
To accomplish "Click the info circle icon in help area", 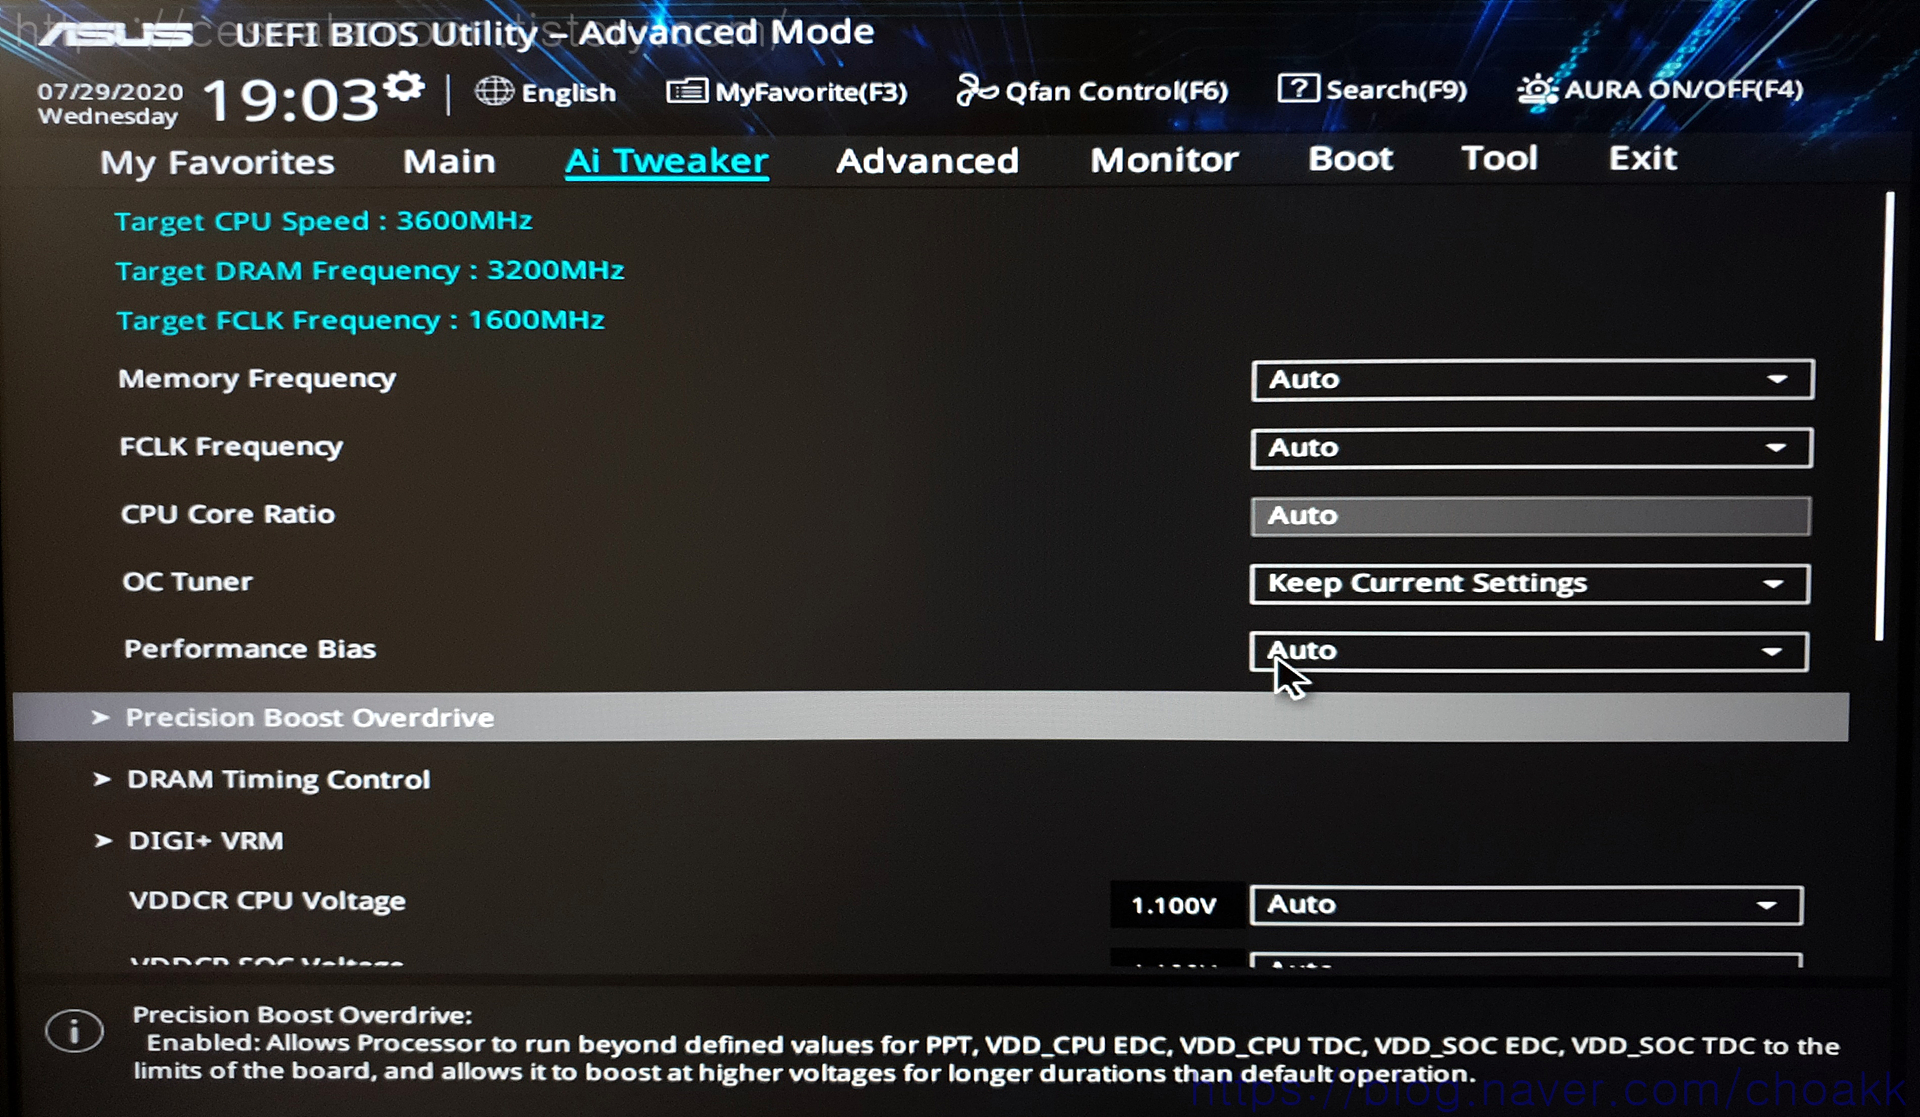I will [74, 1030].
